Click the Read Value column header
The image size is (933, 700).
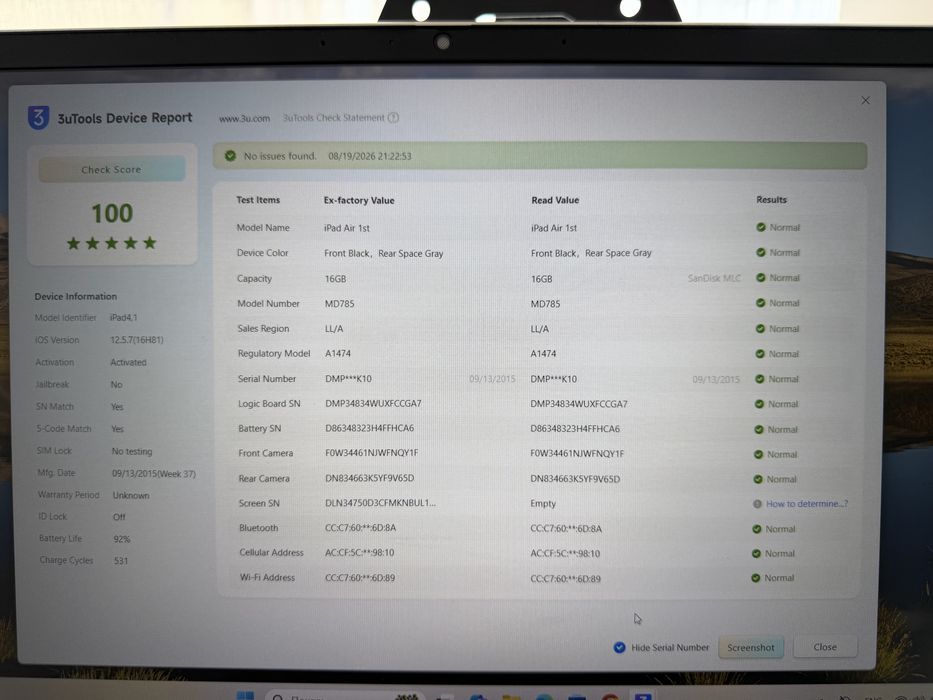click(x=555, y=200)
